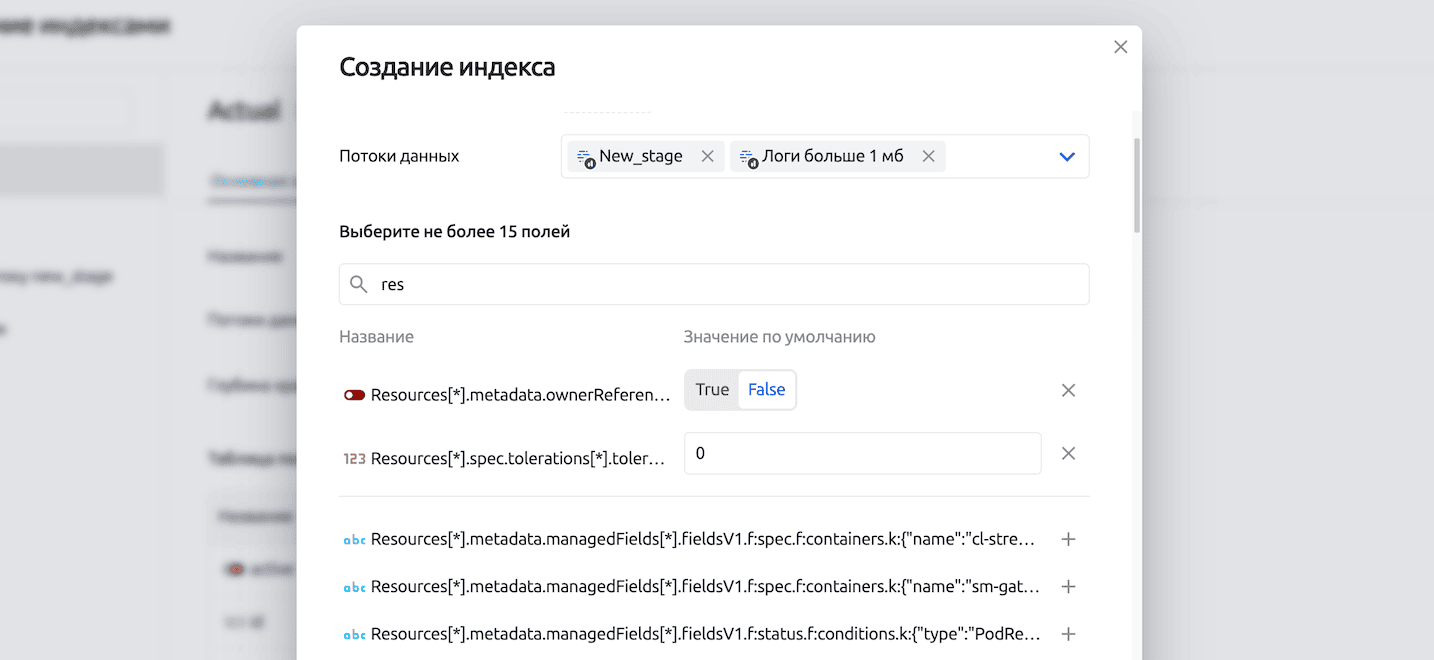Add the sm-gat containers field
Screen dimensions: 1434x660
coord(1068,586)
